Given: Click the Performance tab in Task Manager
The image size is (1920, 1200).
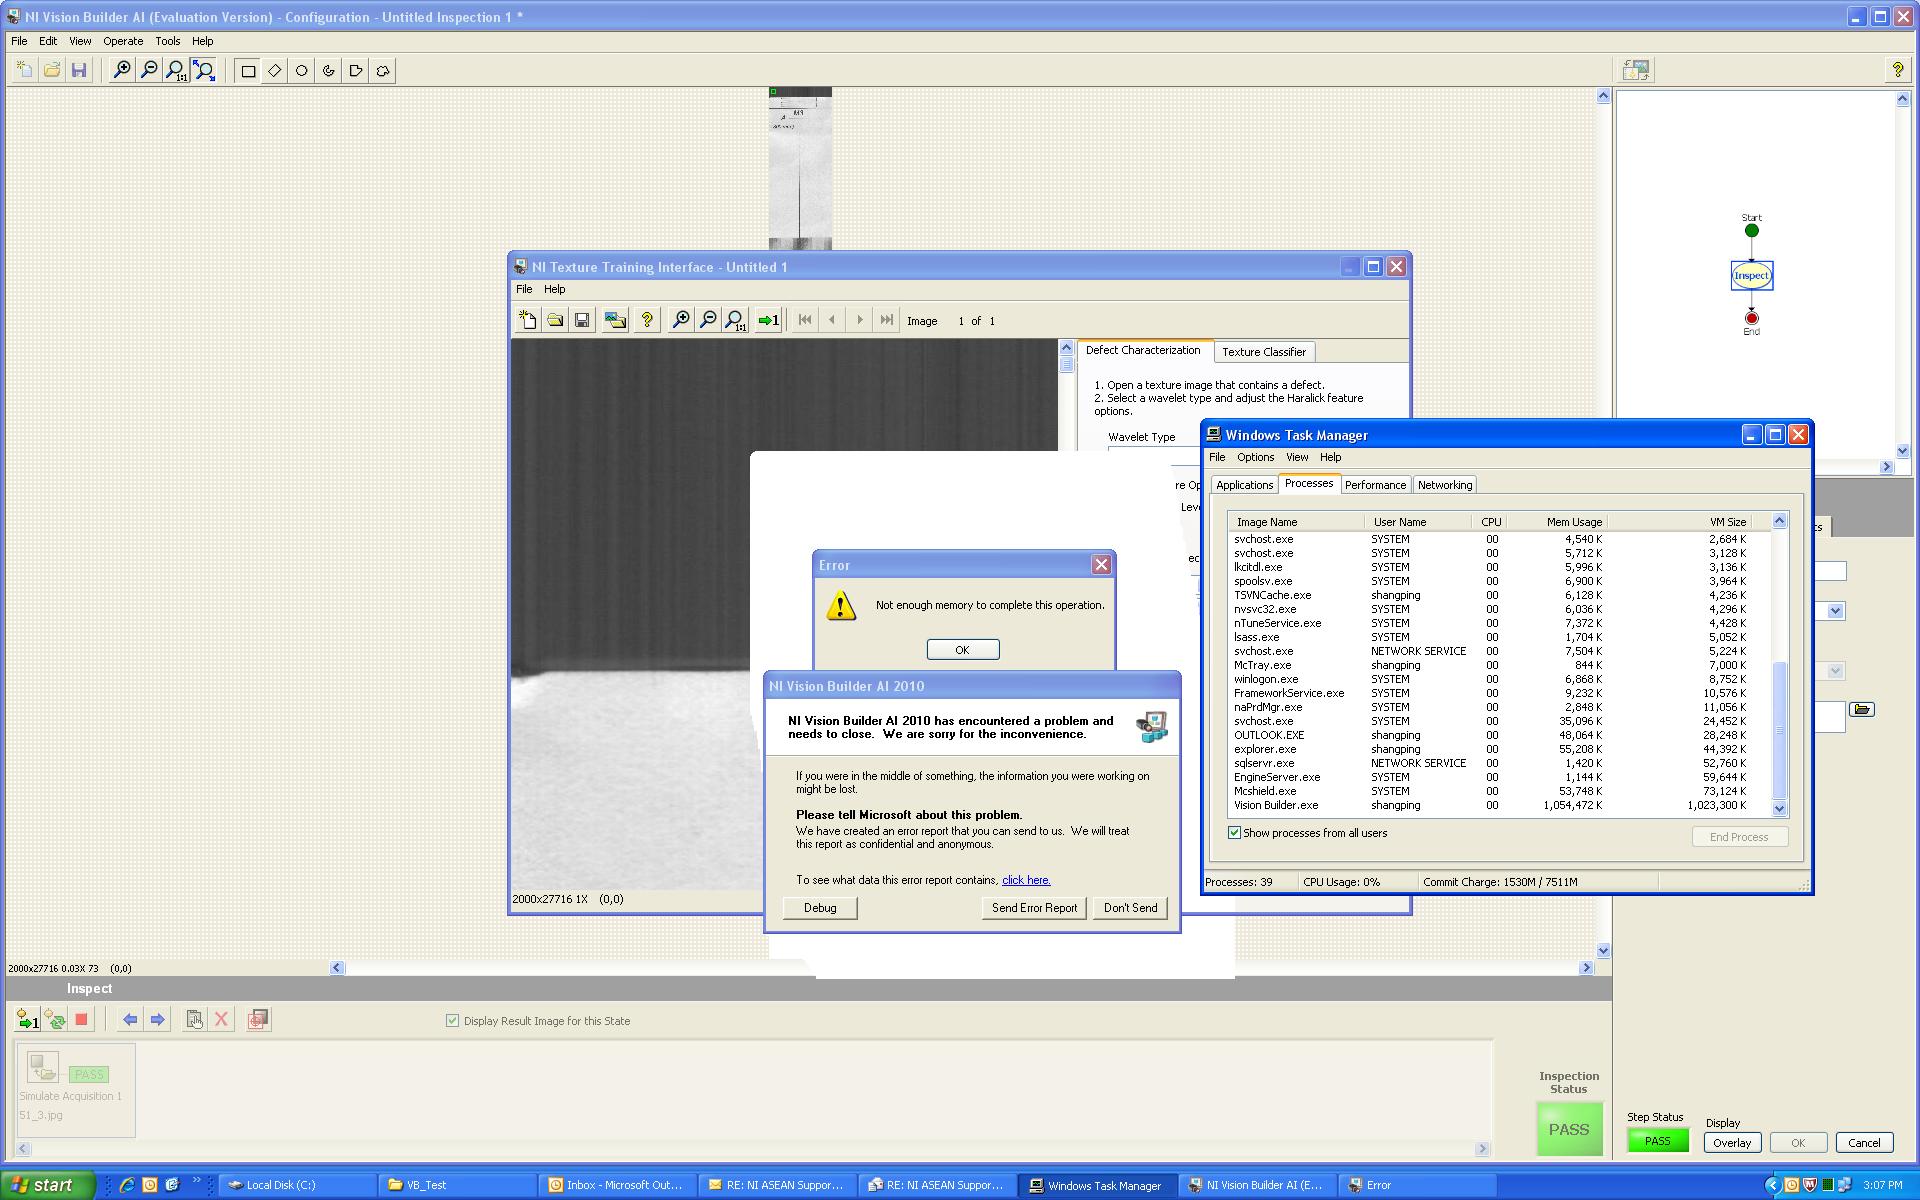Looking at the screenshot, I should click(1374, 485).
